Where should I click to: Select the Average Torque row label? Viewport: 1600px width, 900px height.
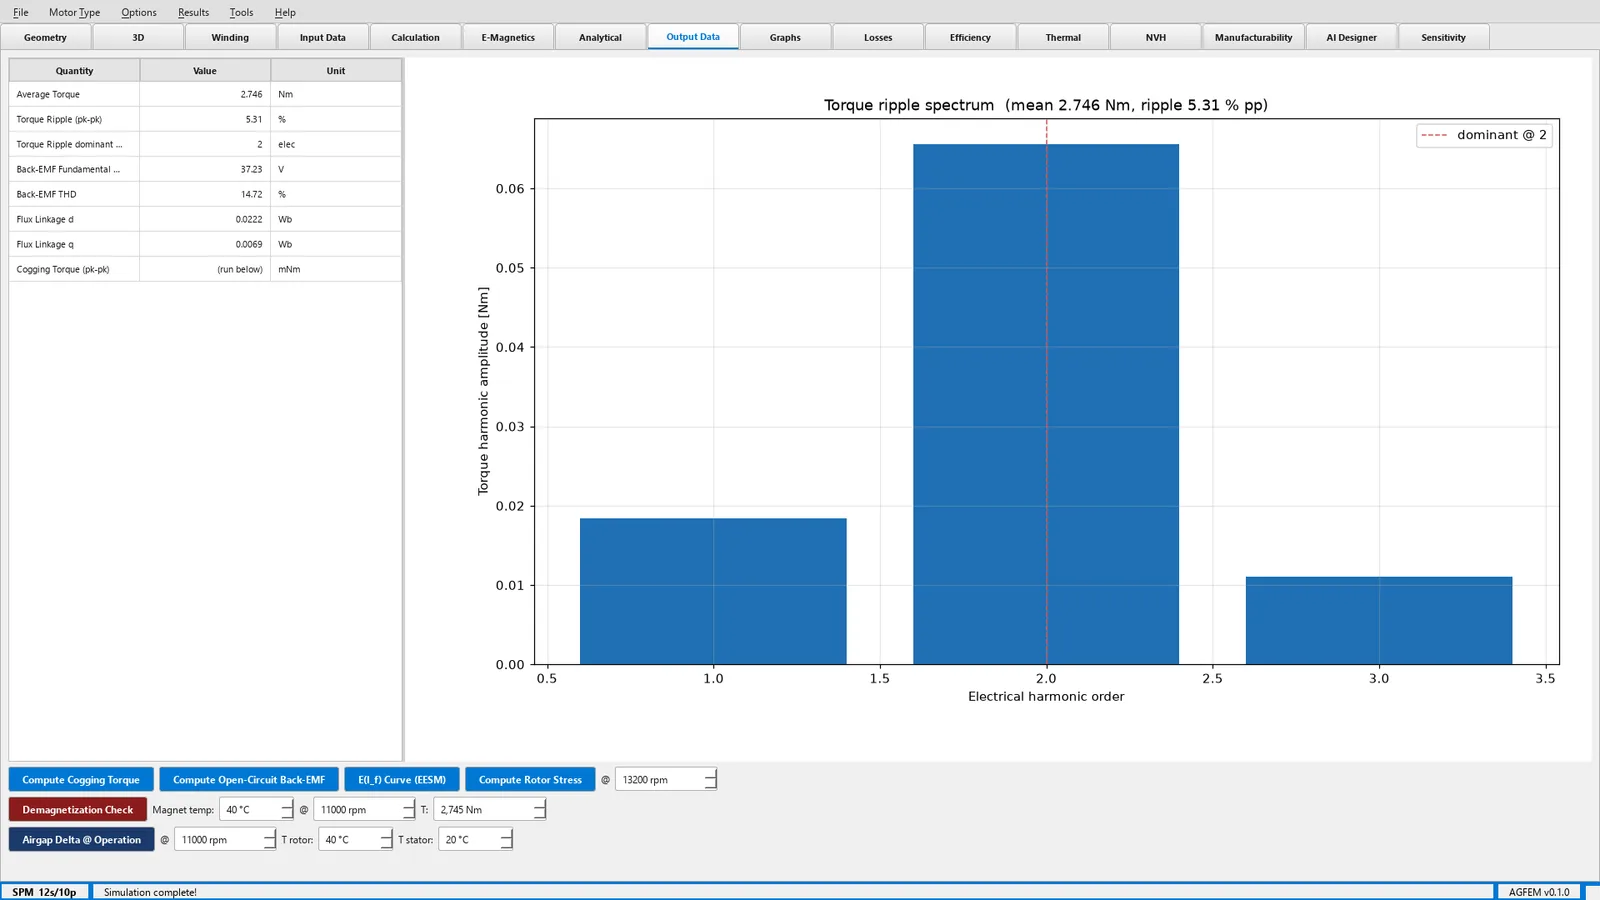pos(48,94)
